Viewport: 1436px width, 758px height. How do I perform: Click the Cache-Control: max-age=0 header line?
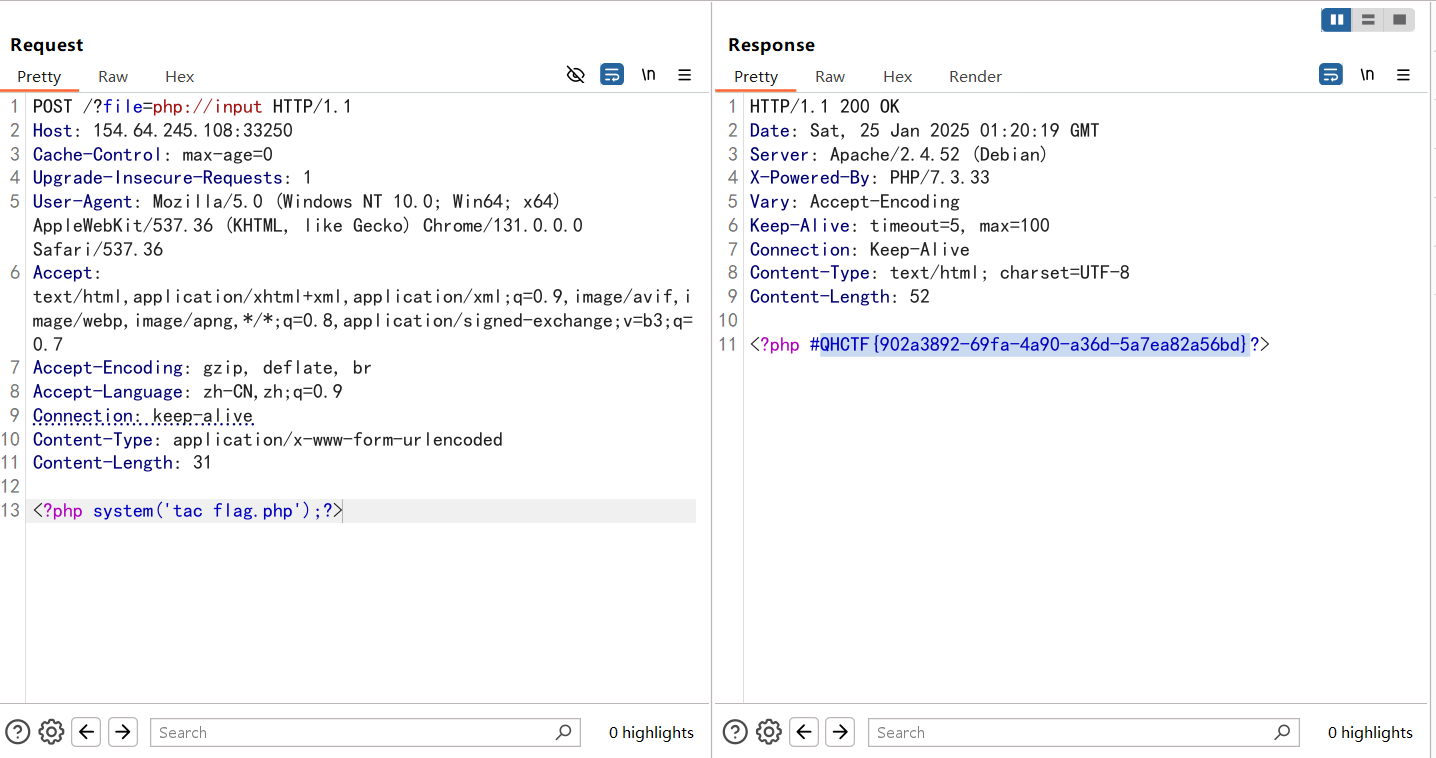(153, 155)
